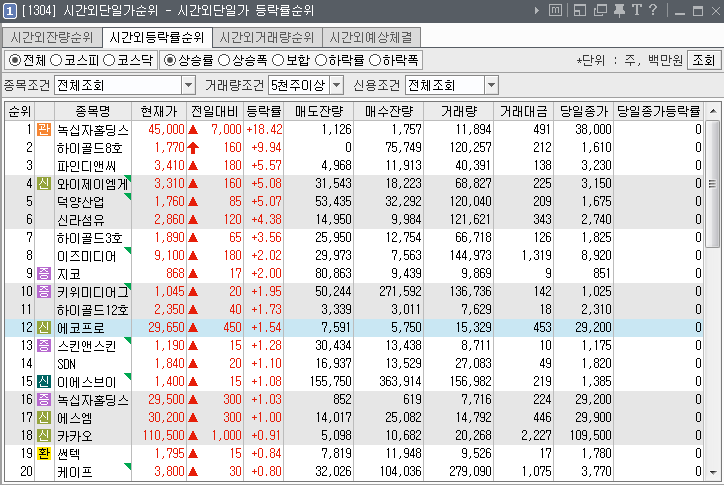The image size is (724, 485).
Task: Click the list menu icon beside the scrollbar
Action: point(712,184)
